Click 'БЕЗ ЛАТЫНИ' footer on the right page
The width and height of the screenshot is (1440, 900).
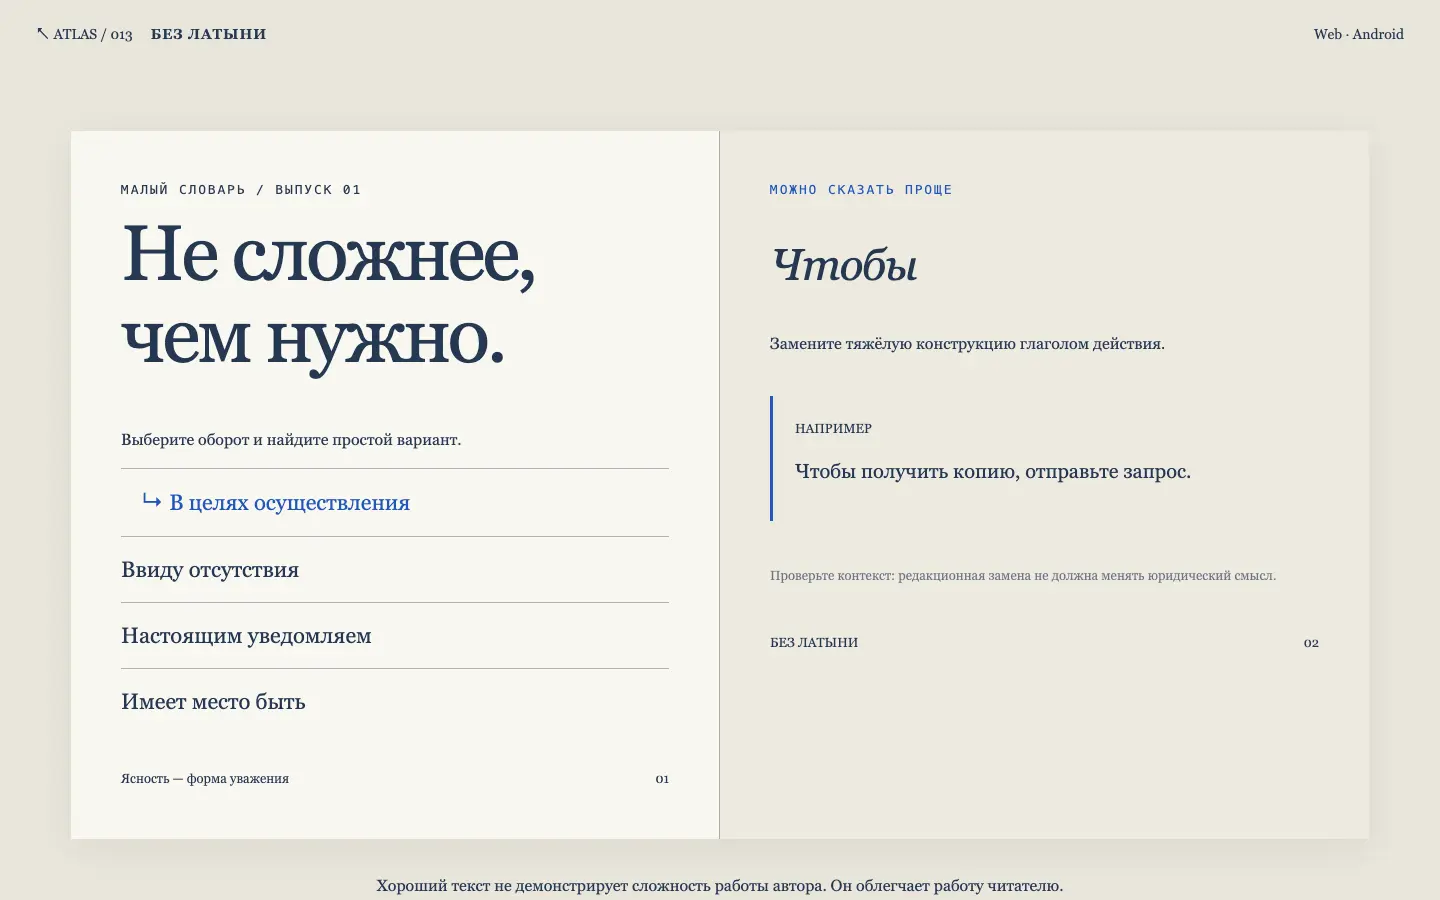pos(814,643)
